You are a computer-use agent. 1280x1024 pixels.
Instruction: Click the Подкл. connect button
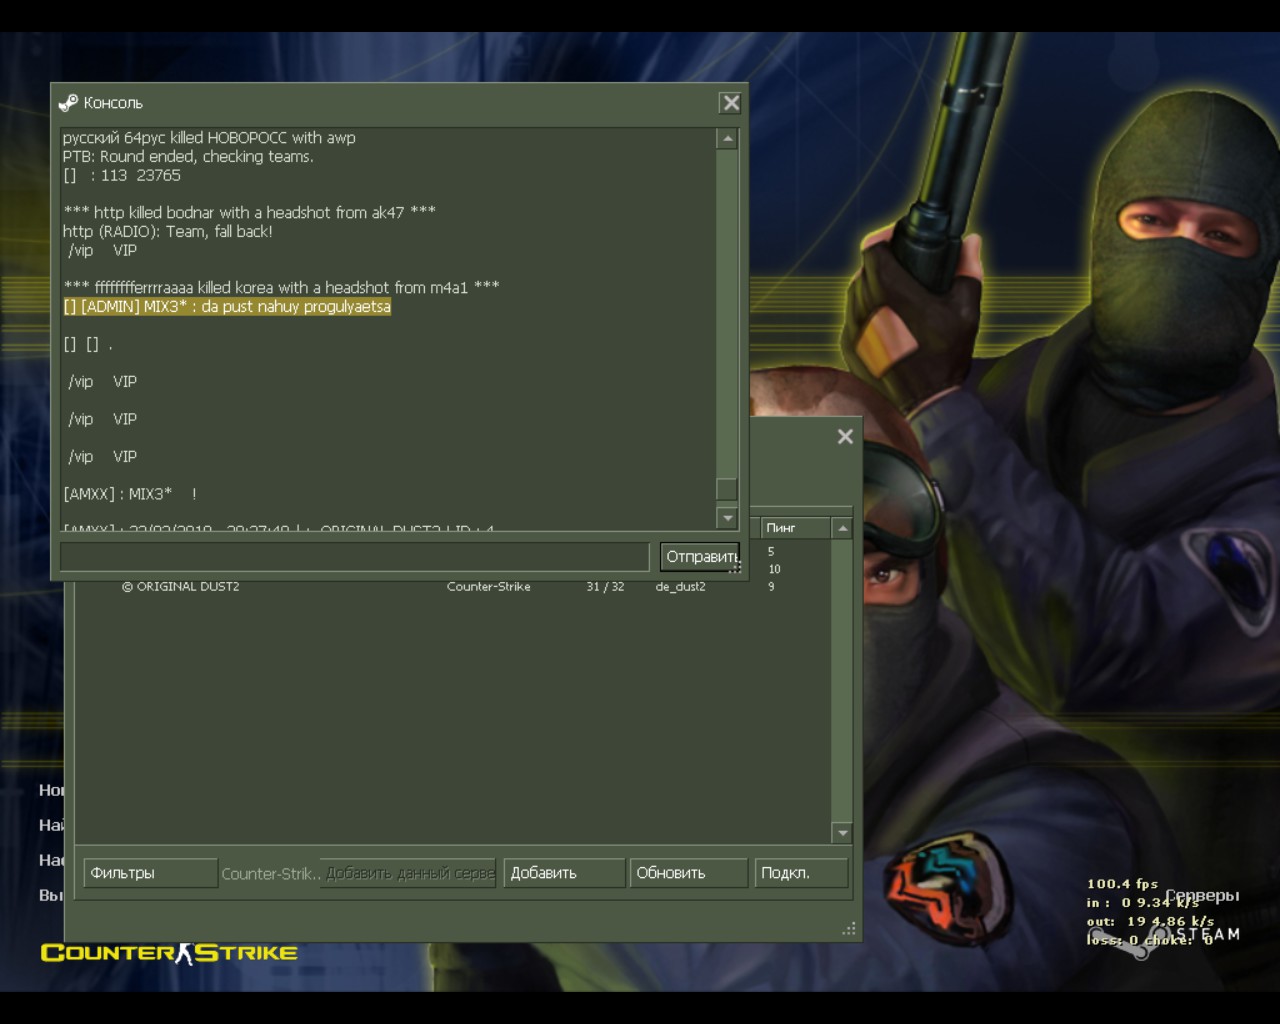(x=801, y=873)
